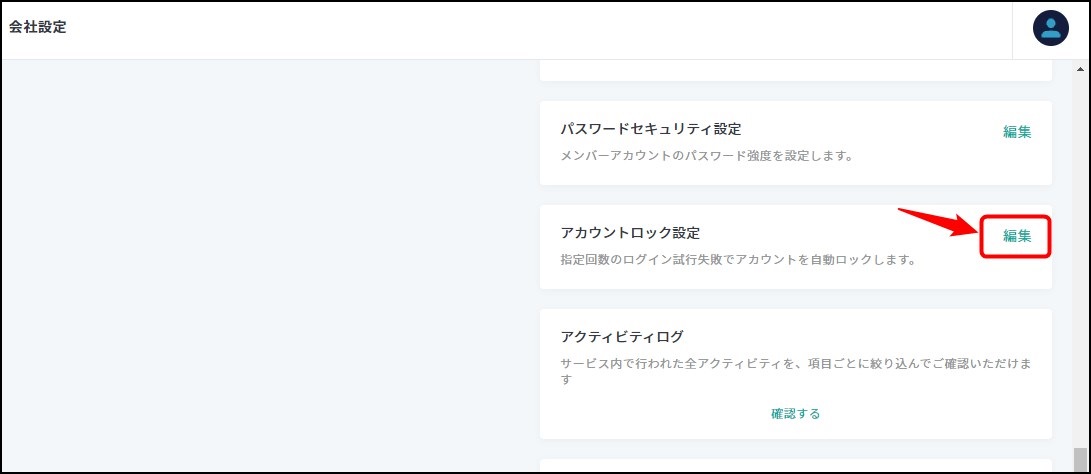Select the アクティビティログ heading
Viewport: 1091px width, 474px height.
[622, 336]
